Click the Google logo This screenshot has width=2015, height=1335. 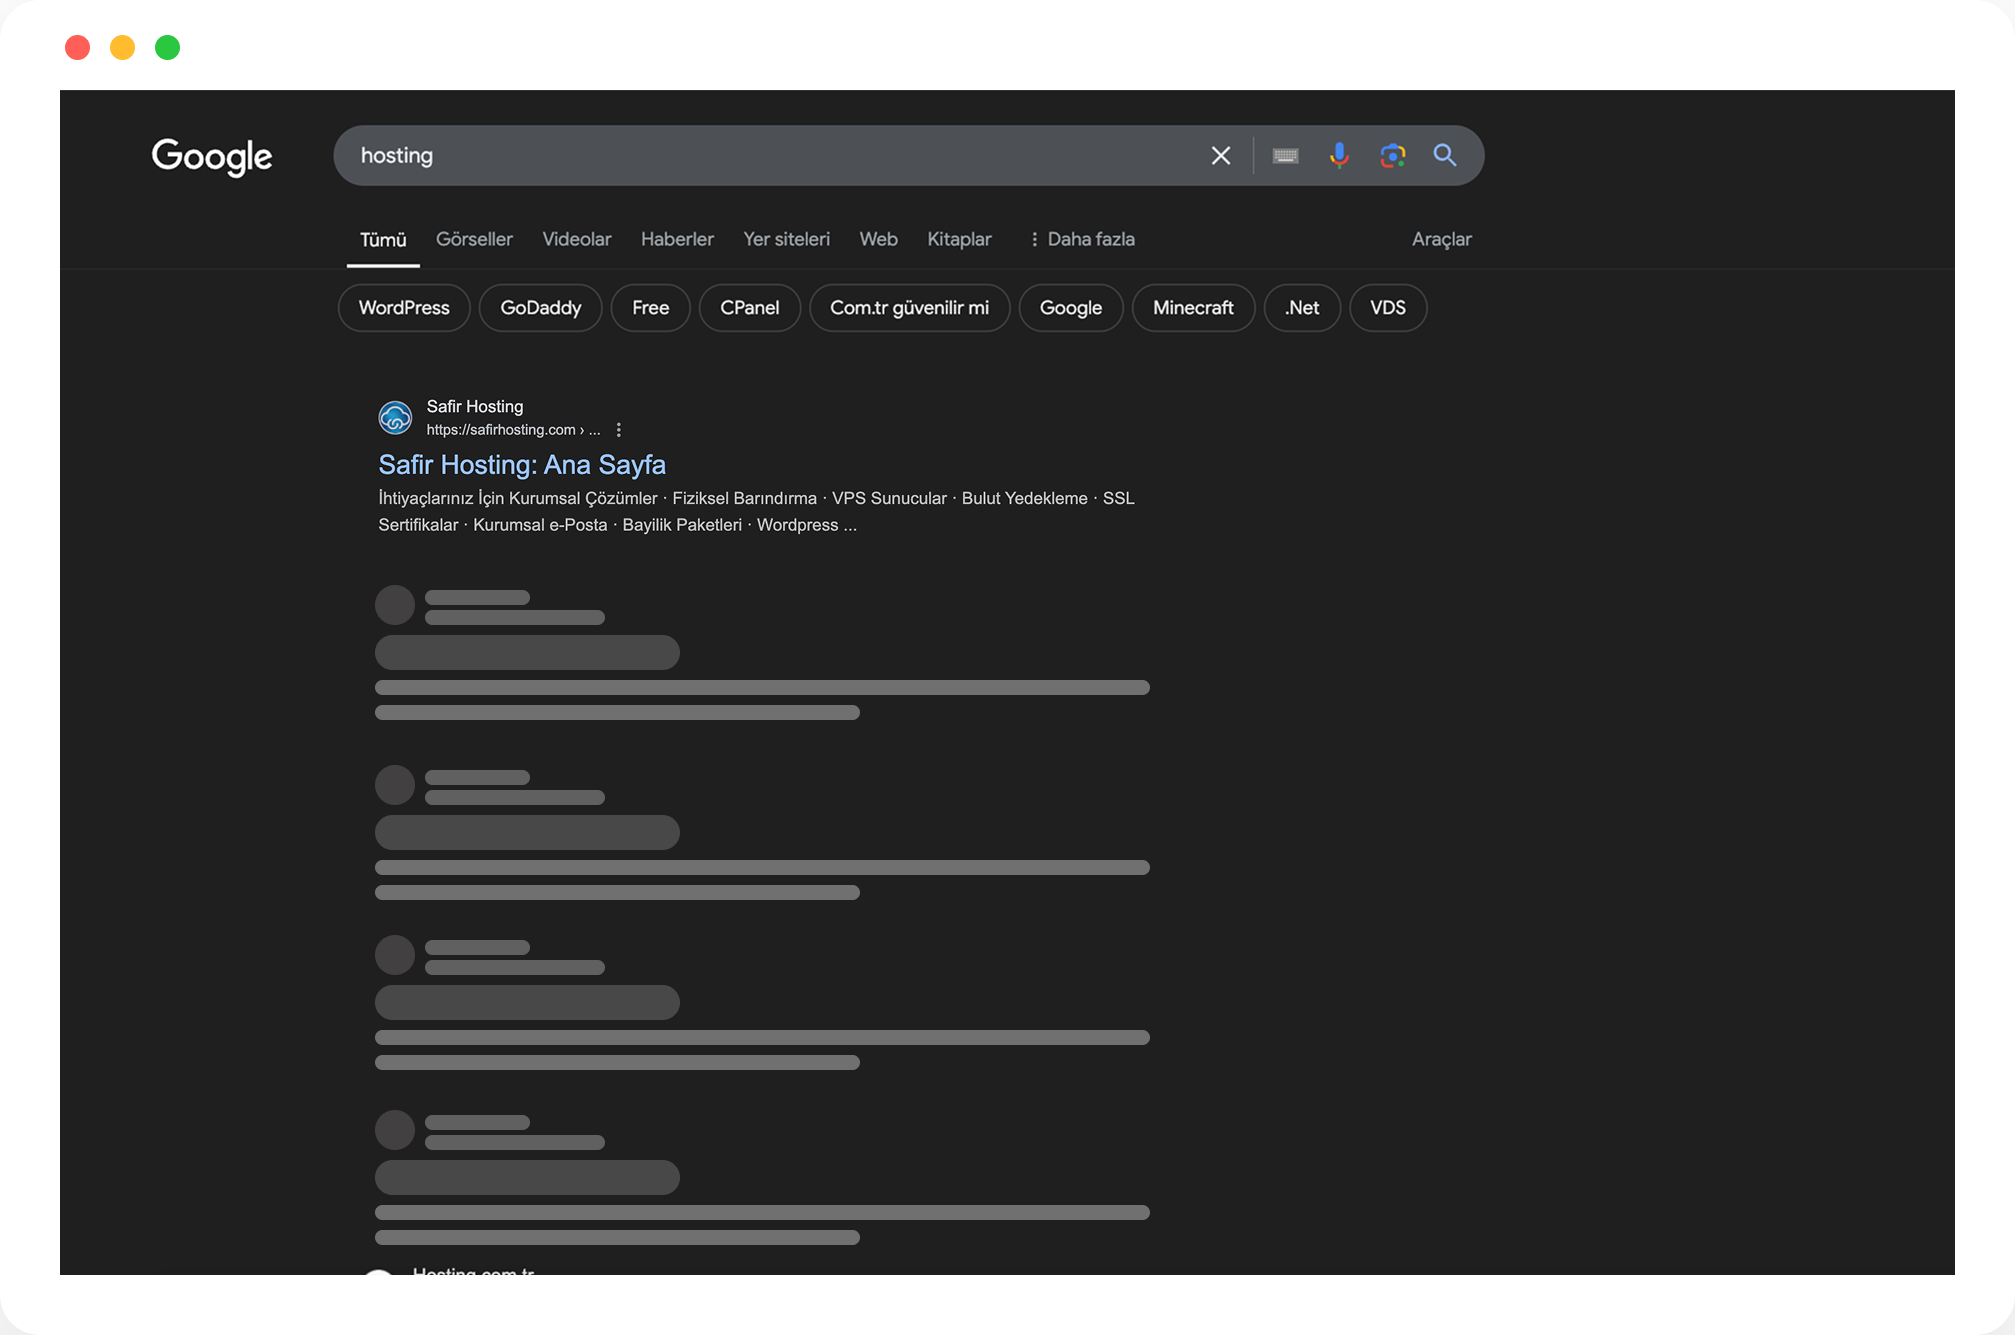click(x=212, y=156)
